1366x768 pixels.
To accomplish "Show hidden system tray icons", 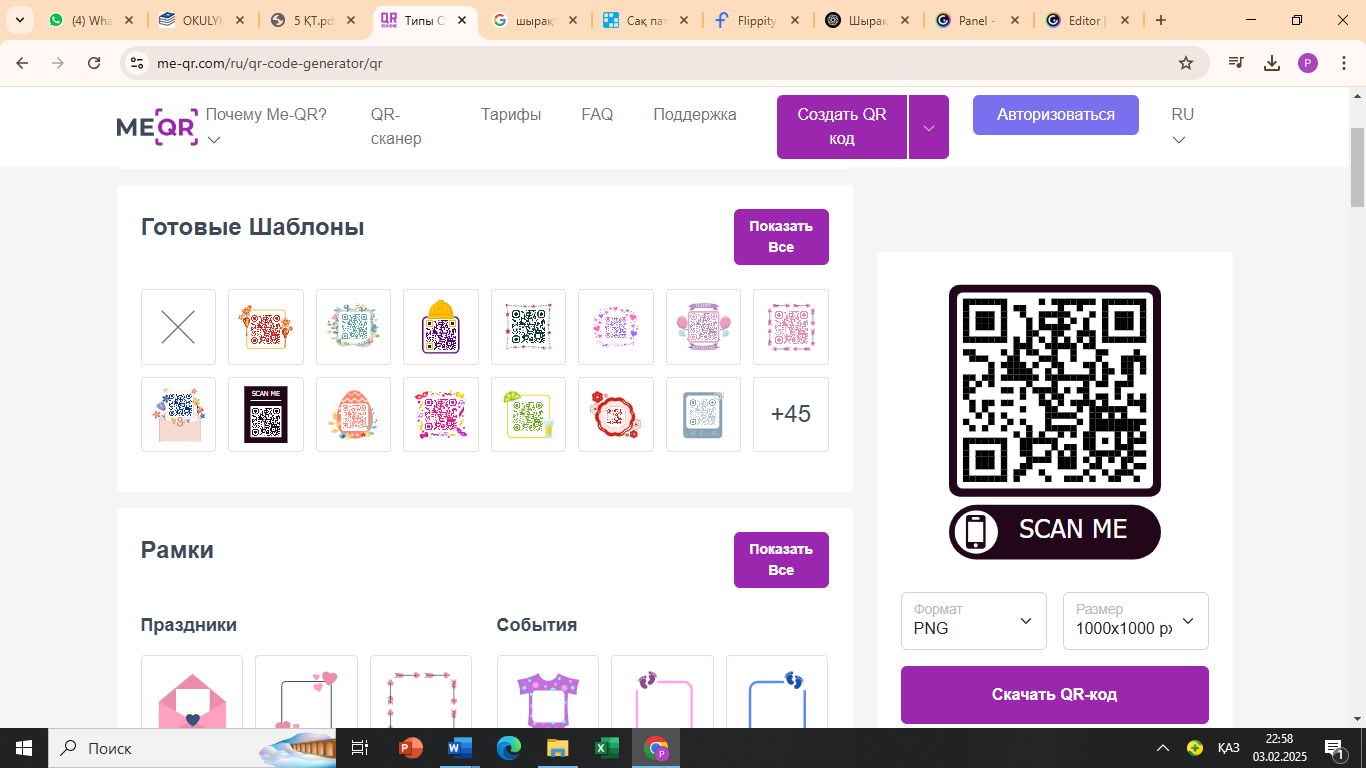I will pyautogui.click(x=1163, y=748).
